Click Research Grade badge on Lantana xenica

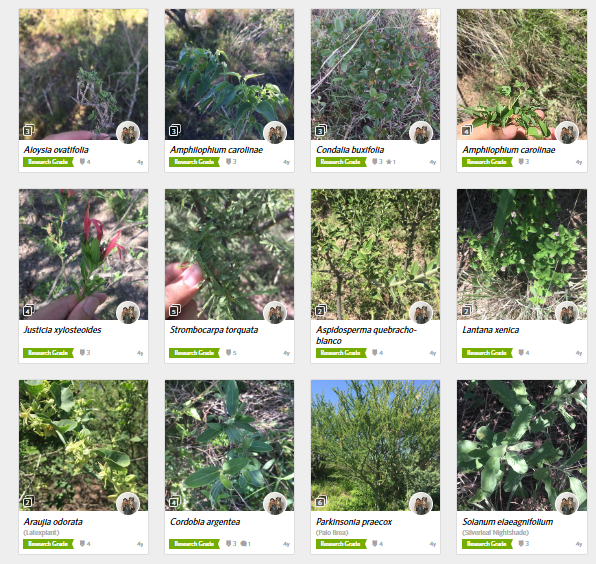pyautogui.click(x=487, y=353)
